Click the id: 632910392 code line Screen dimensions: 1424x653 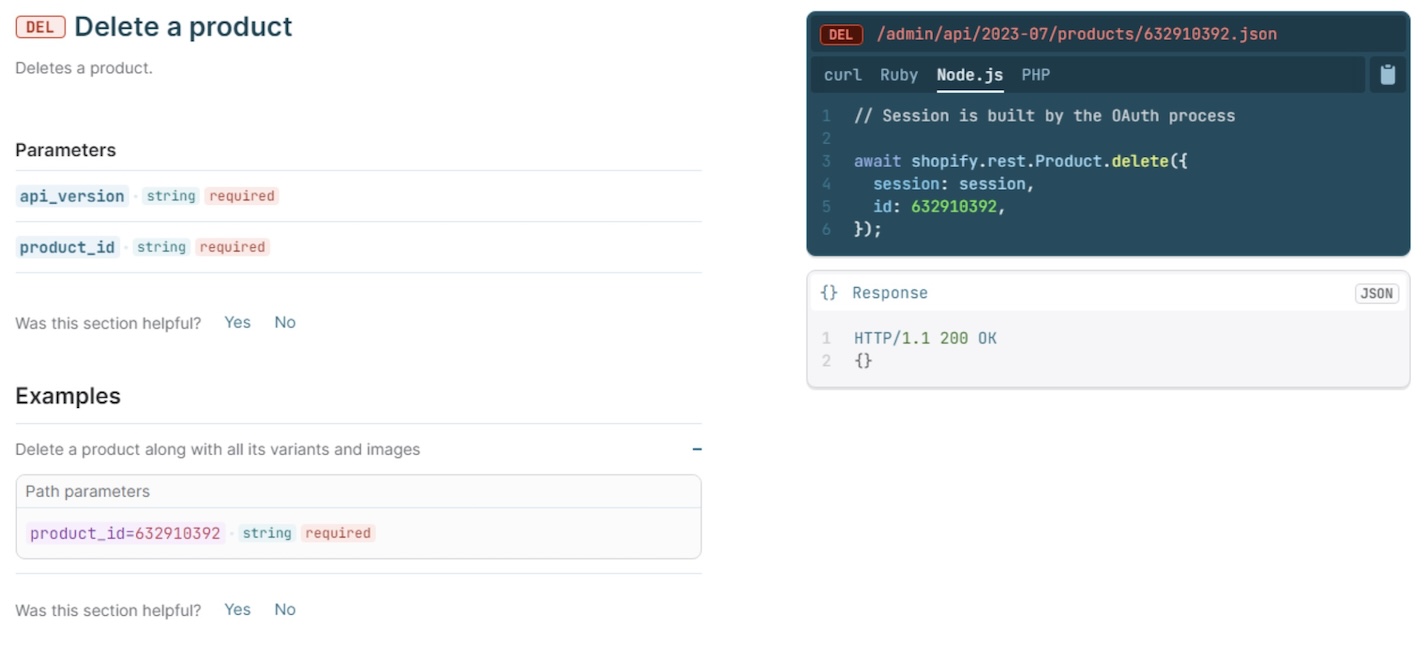pyautogui.click(x=938, y=207)
